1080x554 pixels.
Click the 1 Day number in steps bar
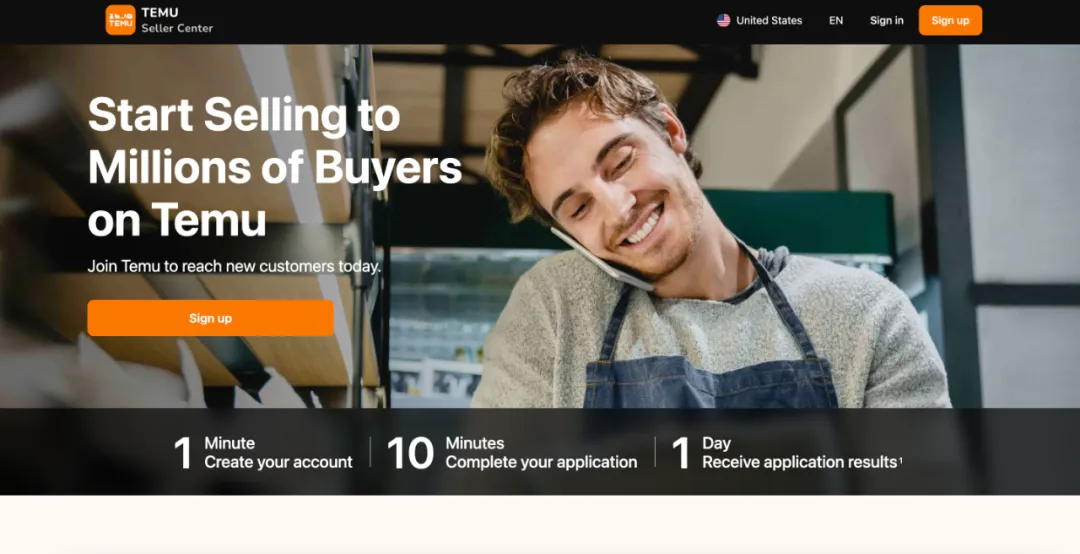681,453
